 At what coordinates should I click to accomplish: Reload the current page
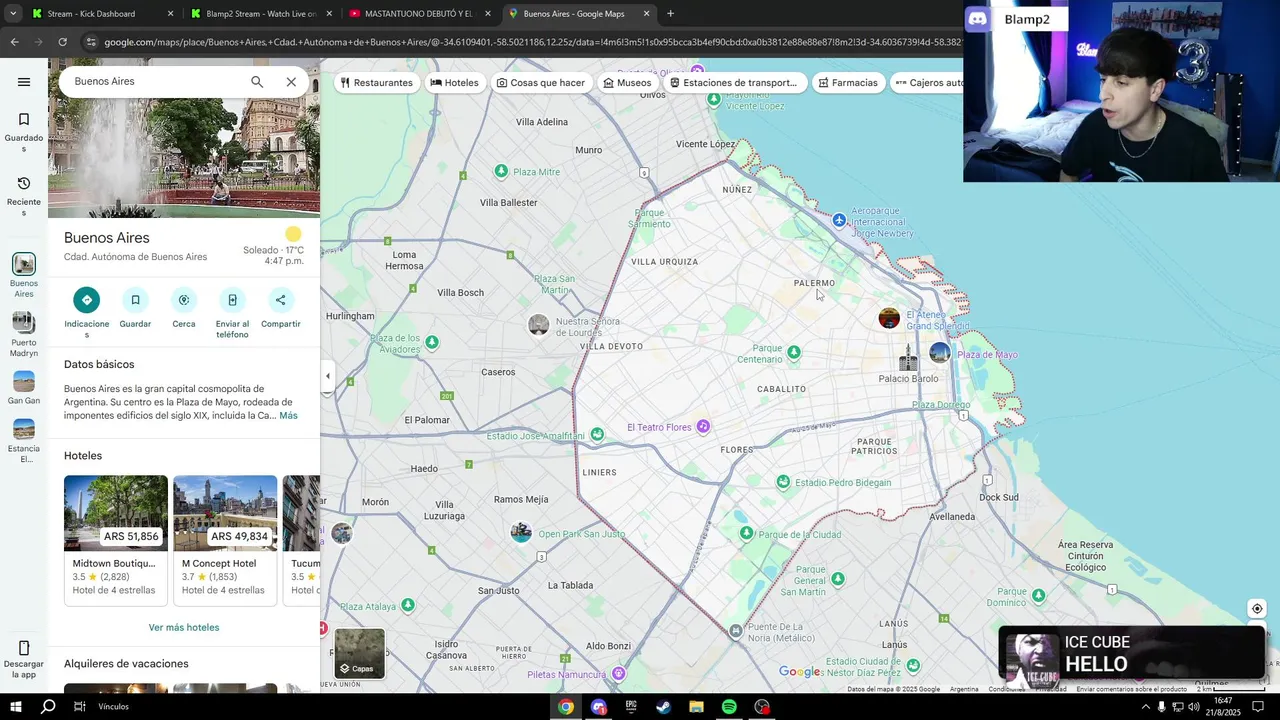click(x=62, y=42)
